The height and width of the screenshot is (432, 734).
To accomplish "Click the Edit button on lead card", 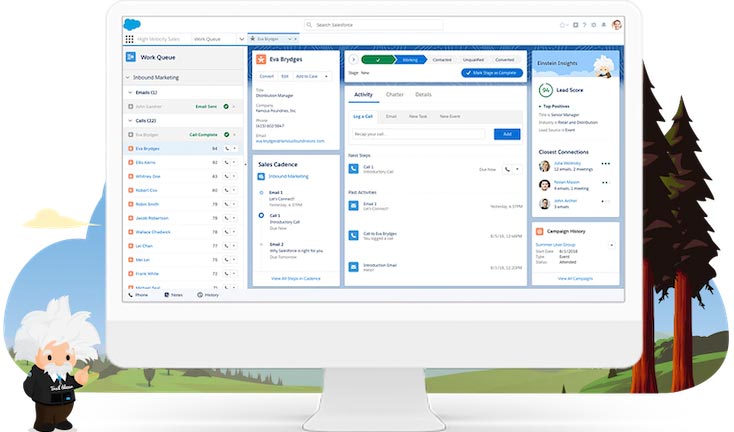I will (x=285, y=76).
